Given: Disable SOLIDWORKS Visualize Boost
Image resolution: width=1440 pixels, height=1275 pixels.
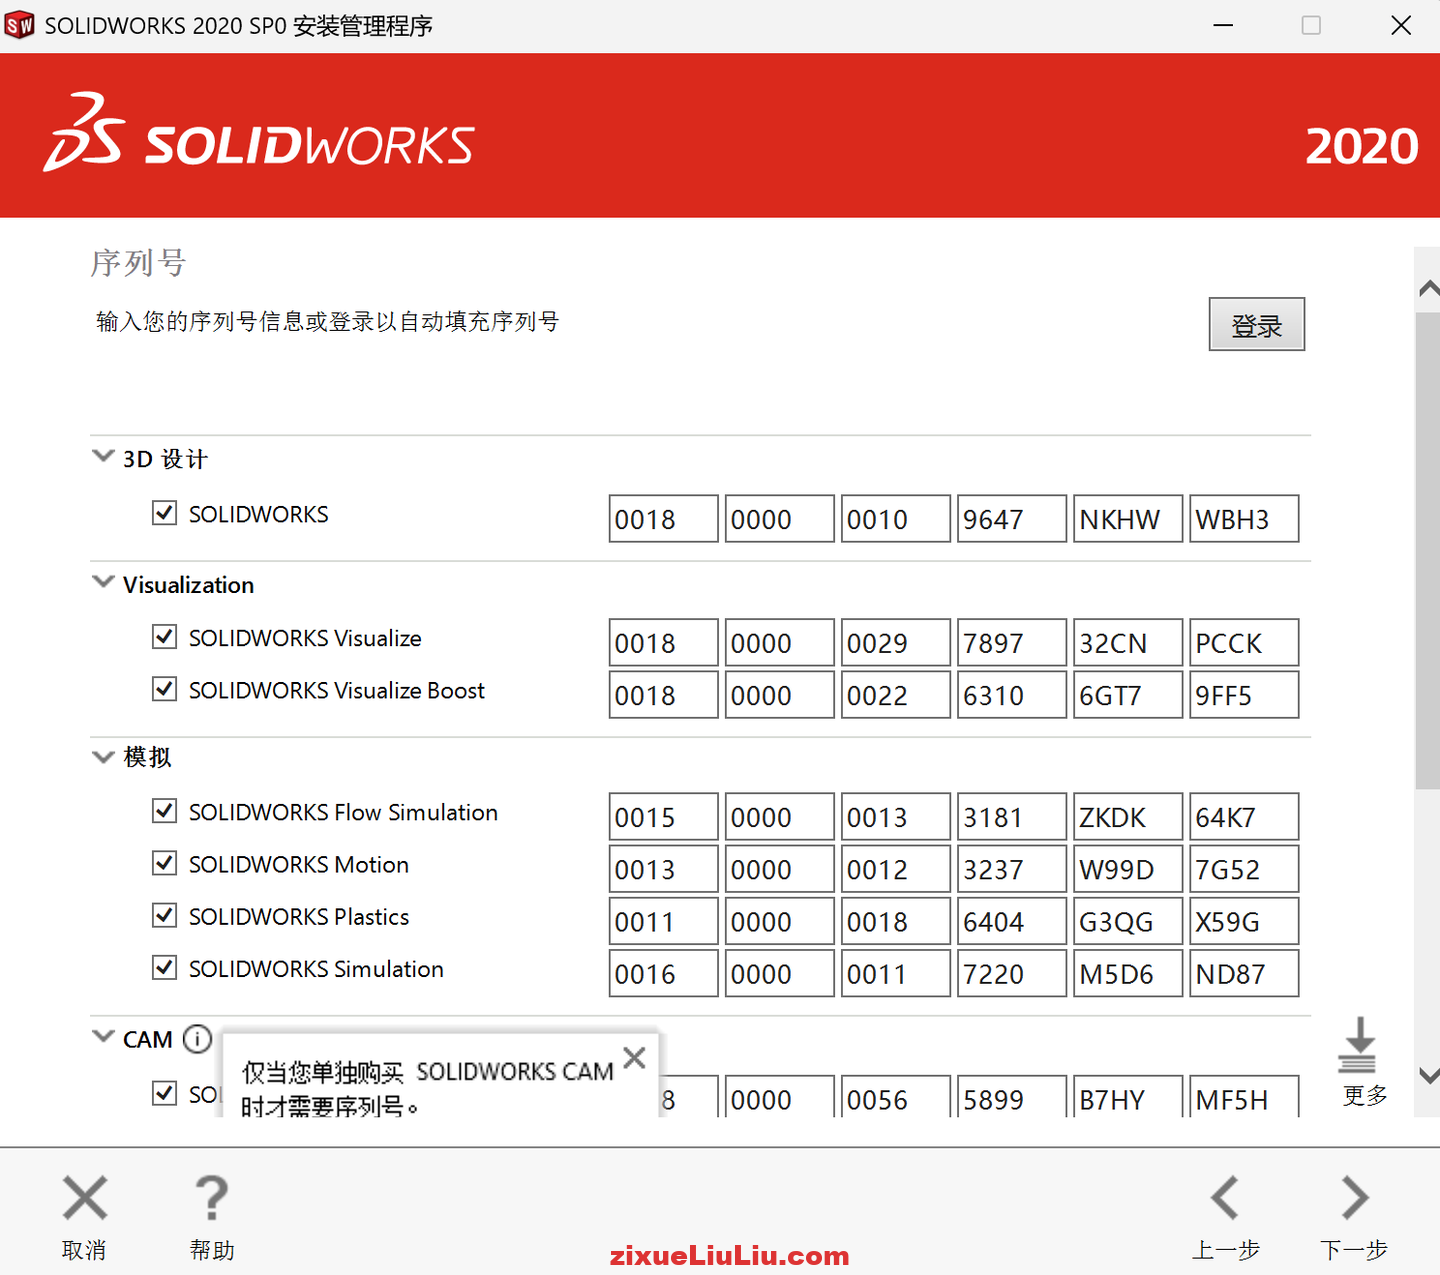Looking at the screenshot, I should tap(164, 689).
